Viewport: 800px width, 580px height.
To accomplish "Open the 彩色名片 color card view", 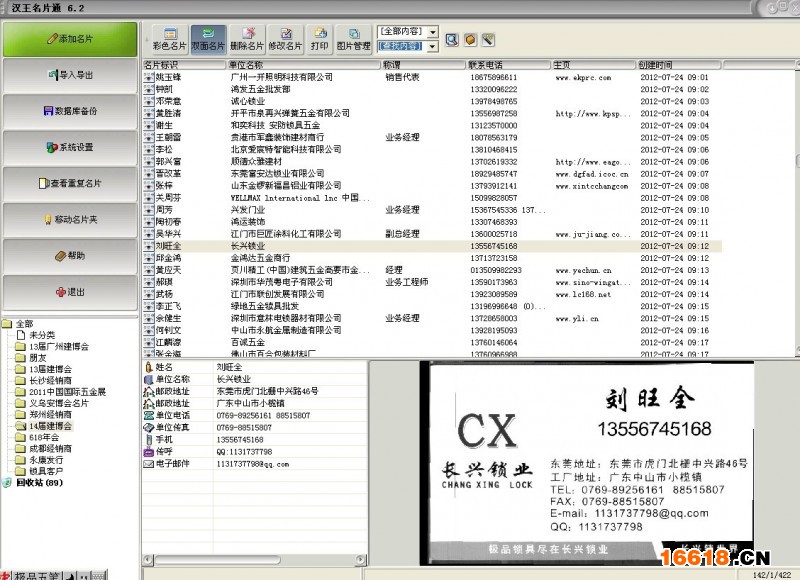I will coord(170,39).
